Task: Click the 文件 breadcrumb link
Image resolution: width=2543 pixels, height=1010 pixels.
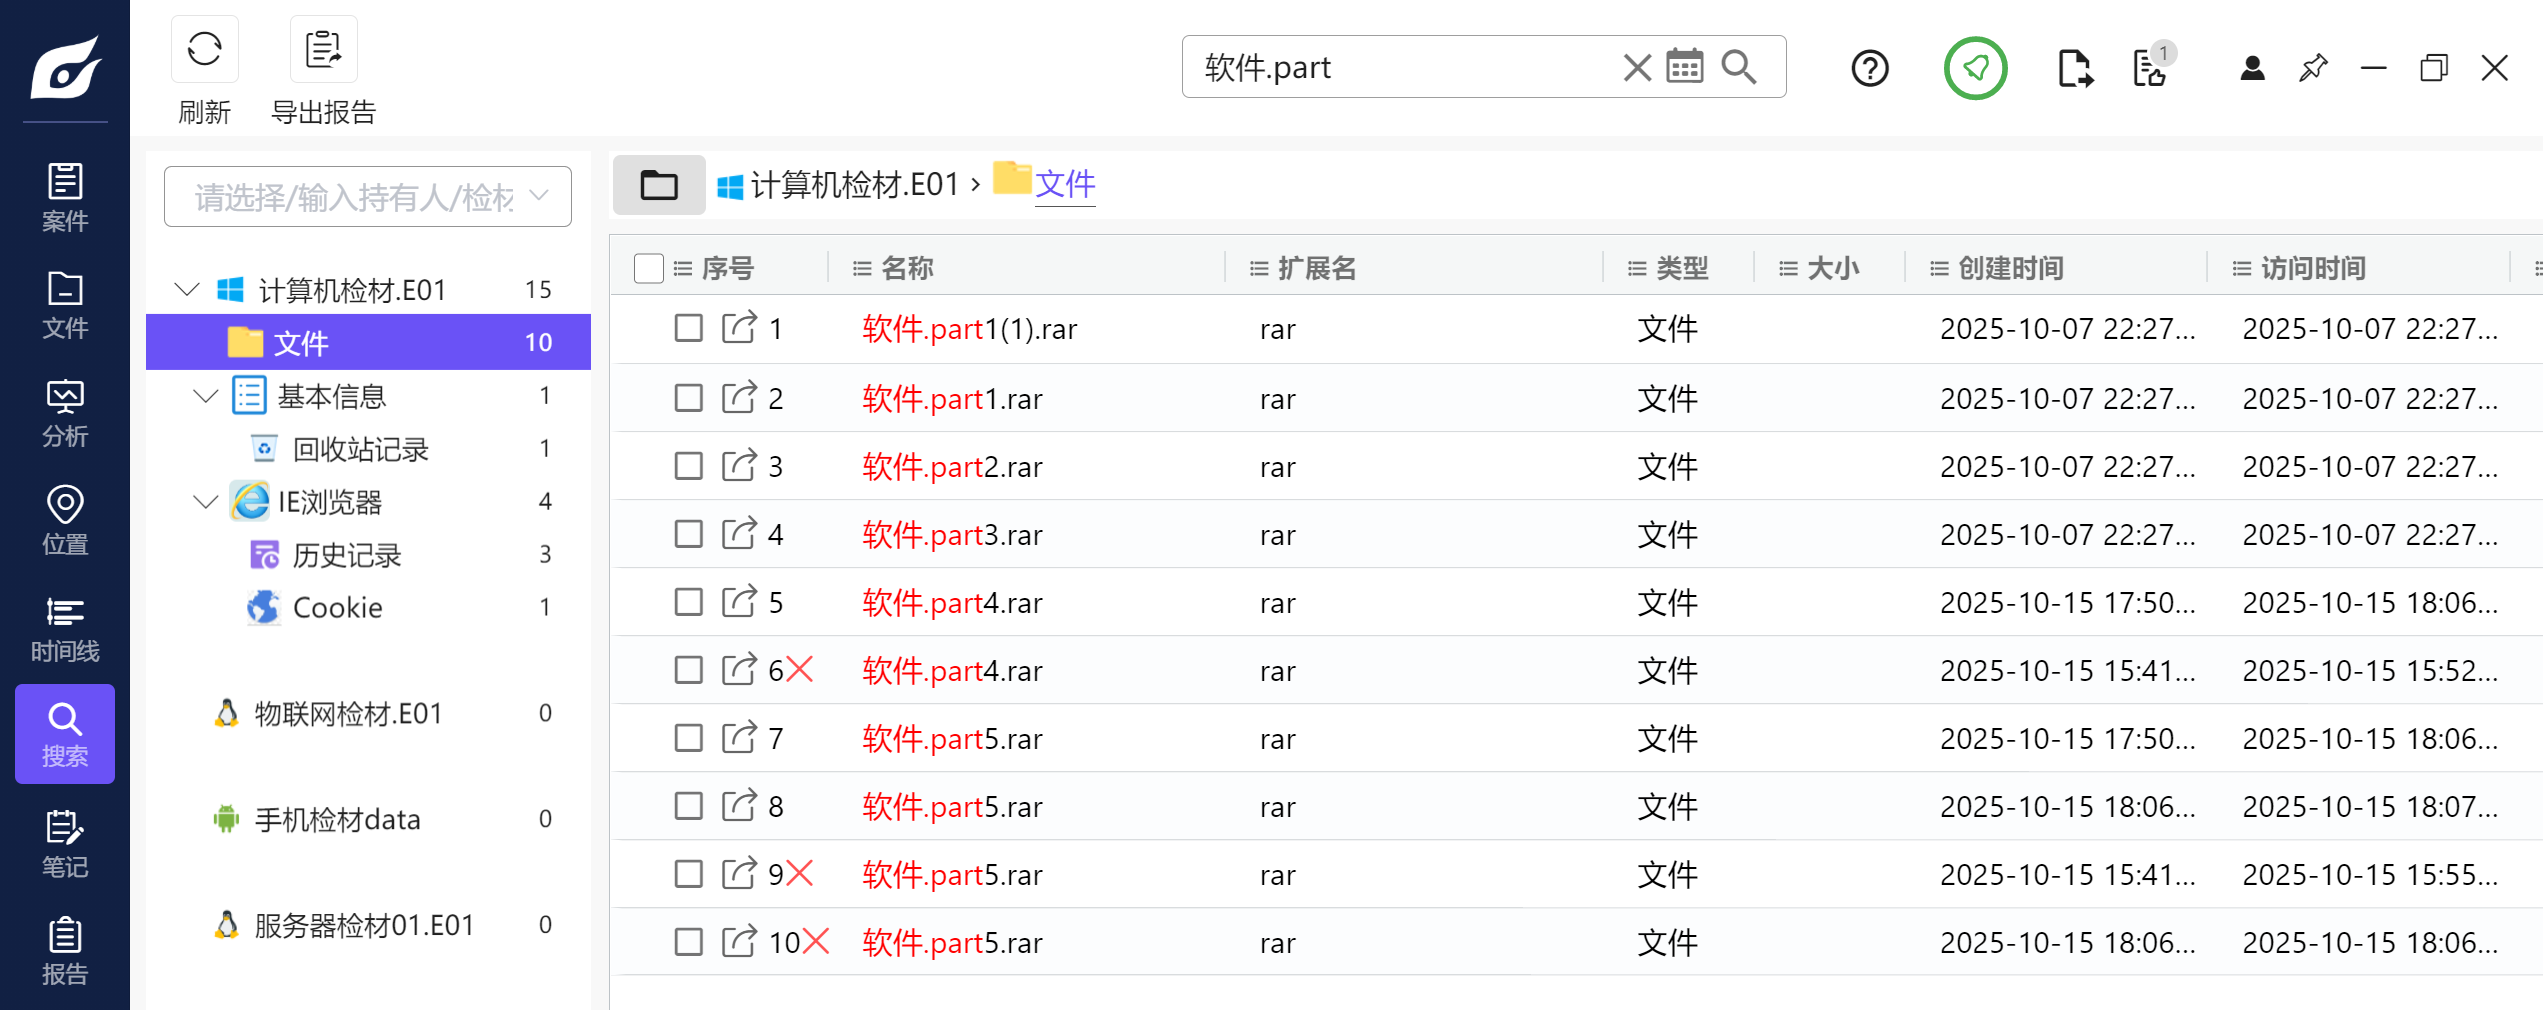Action: pos(1065,184)
